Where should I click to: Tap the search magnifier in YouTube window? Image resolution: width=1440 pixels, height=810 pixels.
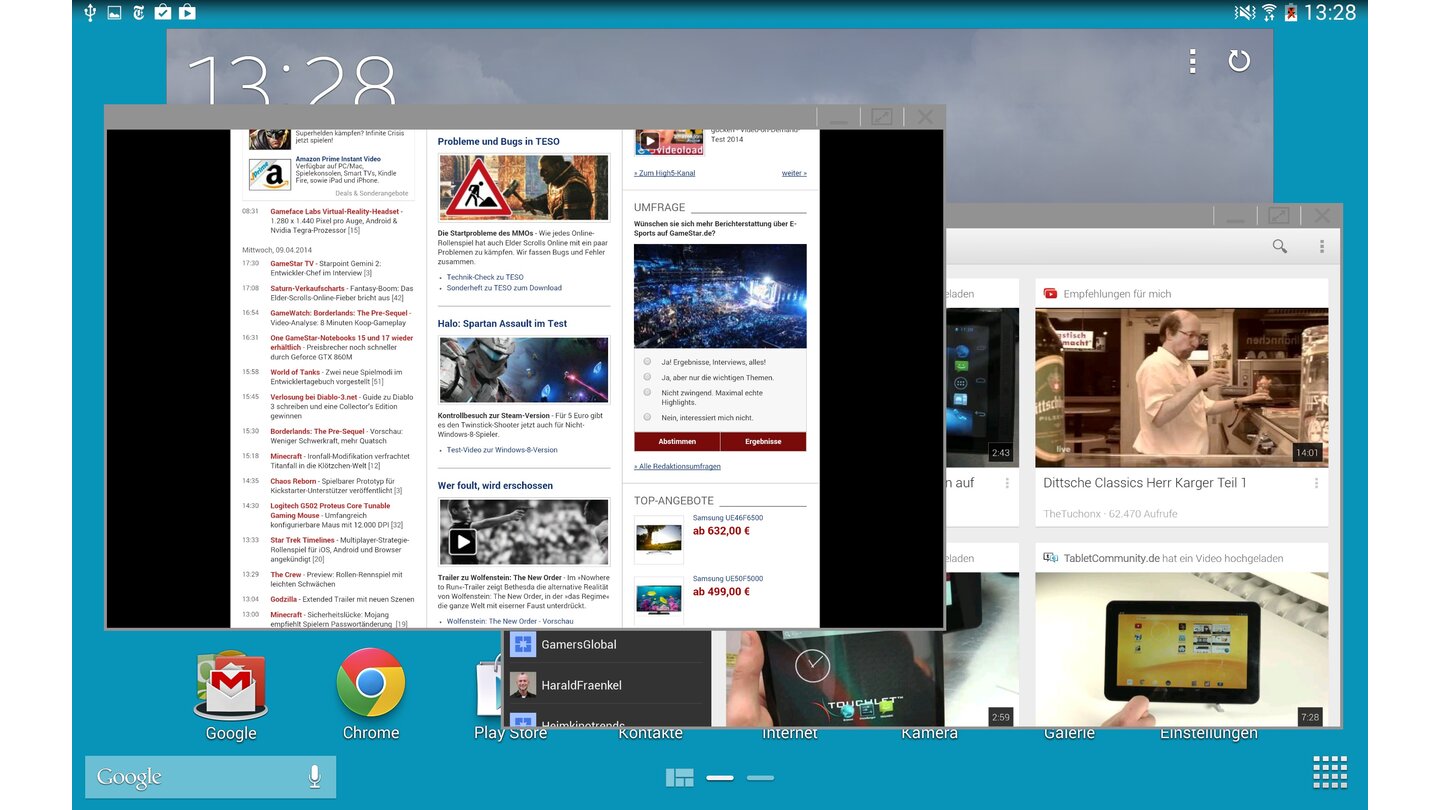[x=1279, y=246]
